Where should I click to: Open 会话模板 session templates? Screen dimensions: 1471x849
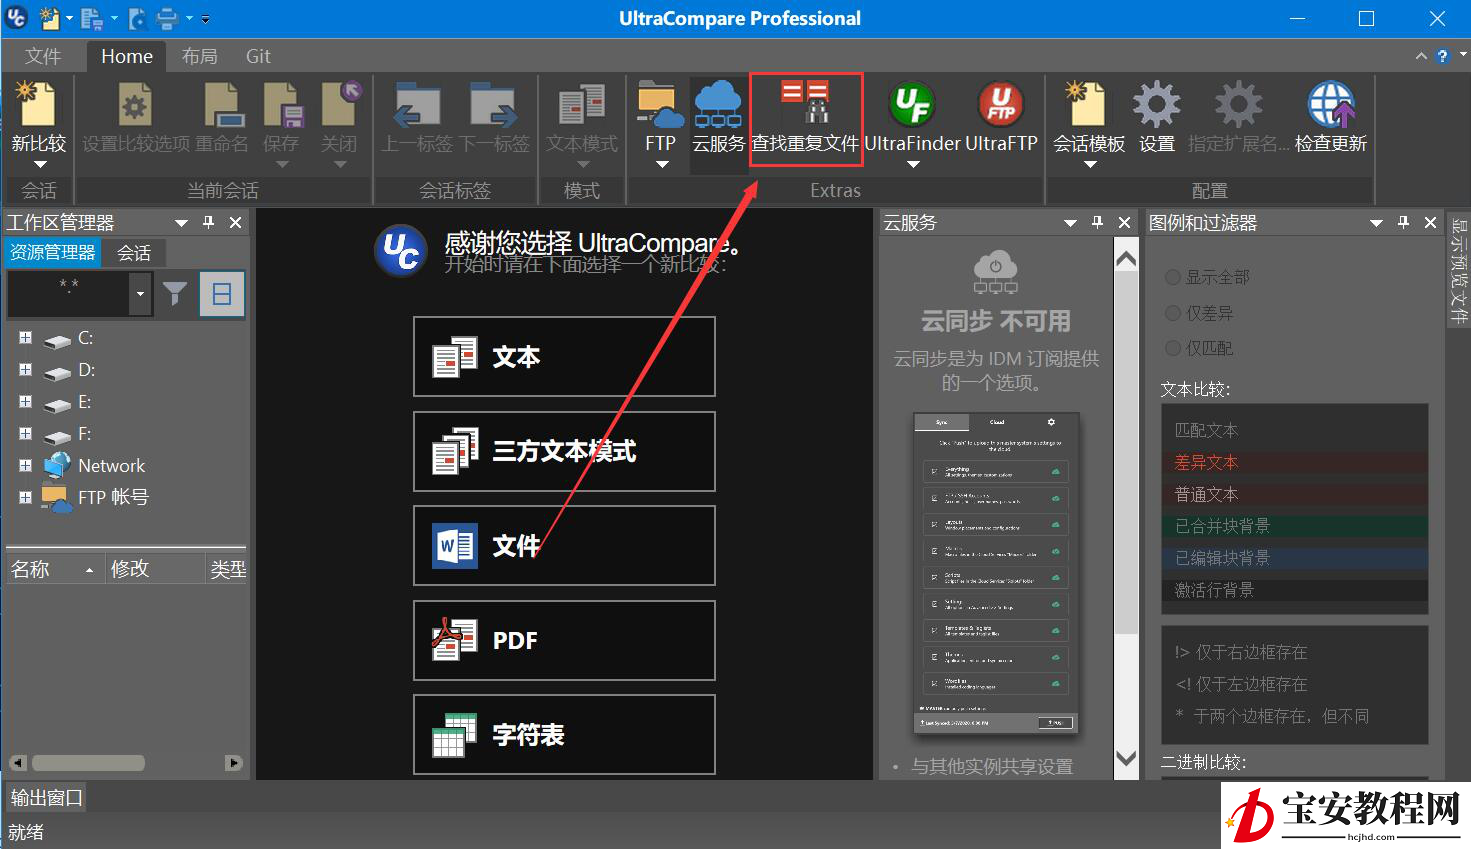coord(1088,117)
